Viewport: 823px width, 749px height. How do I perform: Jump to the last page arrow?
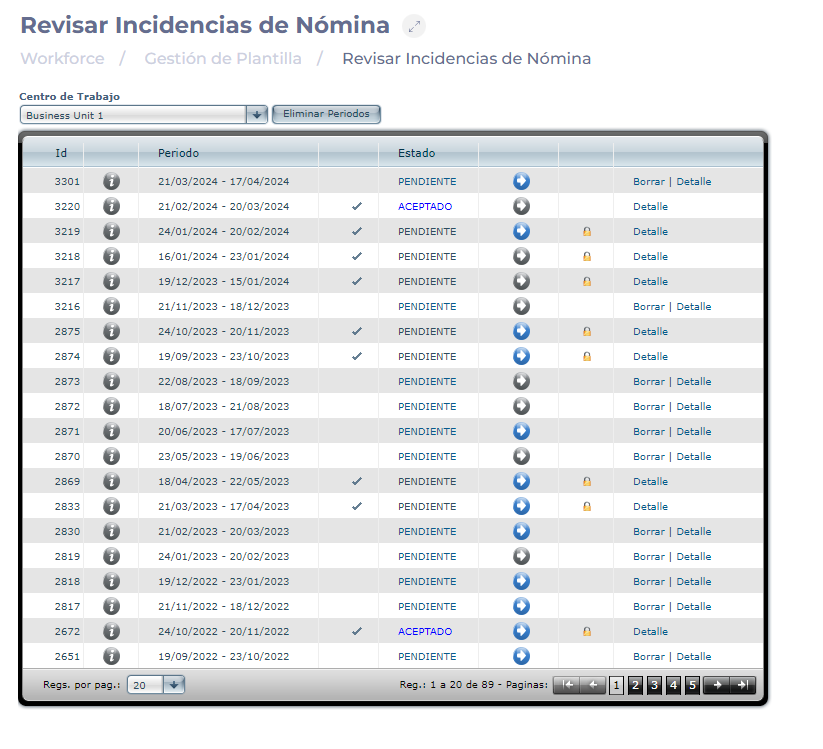pos(742,685)
